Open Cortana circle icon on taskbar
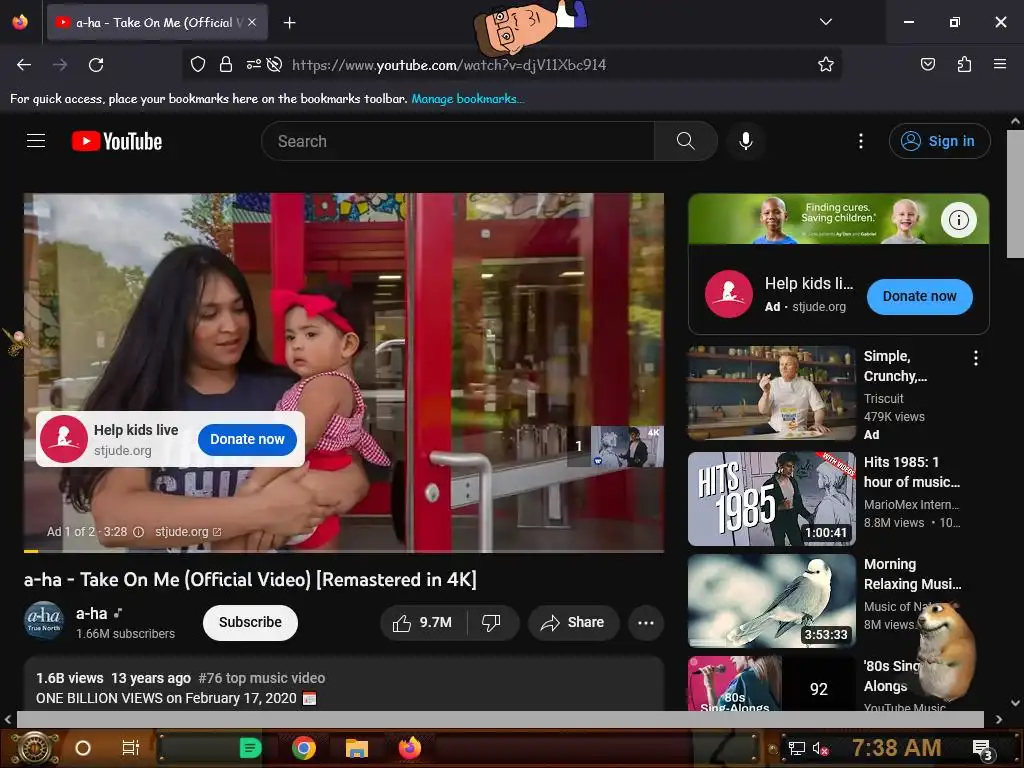The image size is (1024, 768). [83, 748]
